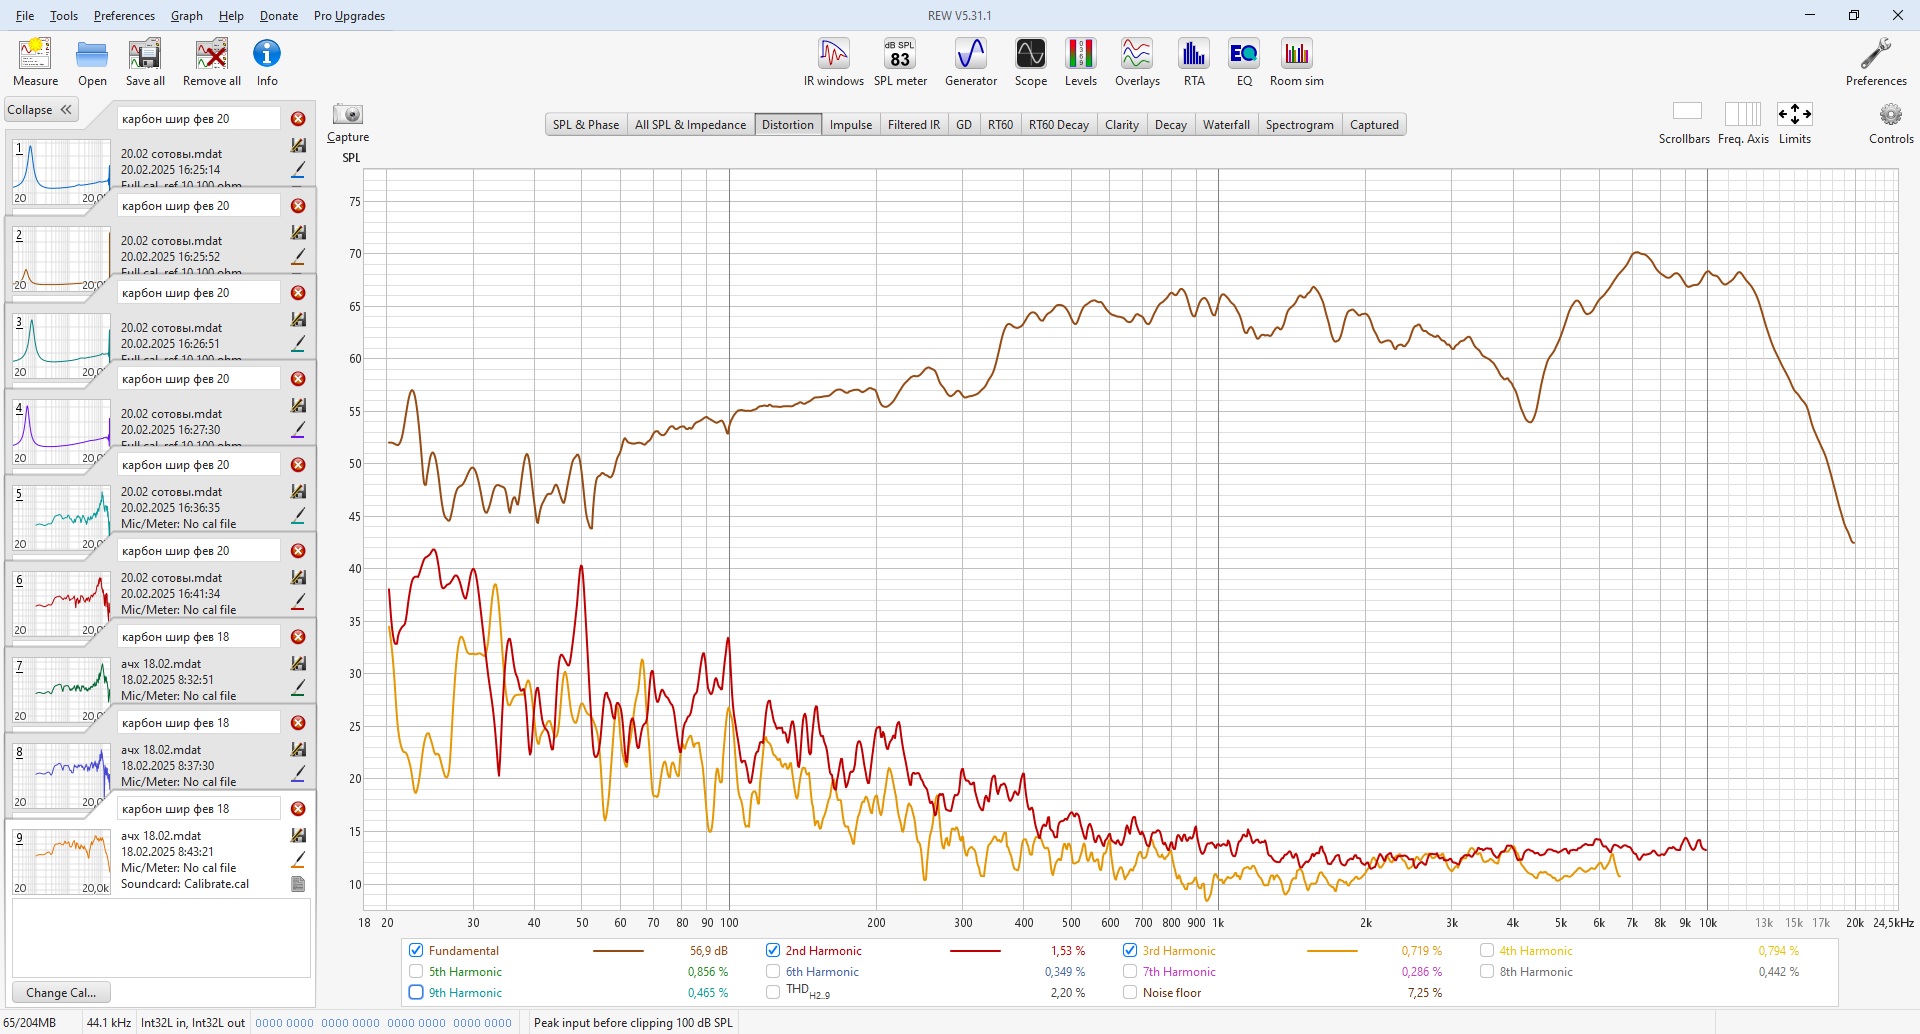Open graph Limits control
This screenshot has height=1034, width=1920.
click(1794, 123)
